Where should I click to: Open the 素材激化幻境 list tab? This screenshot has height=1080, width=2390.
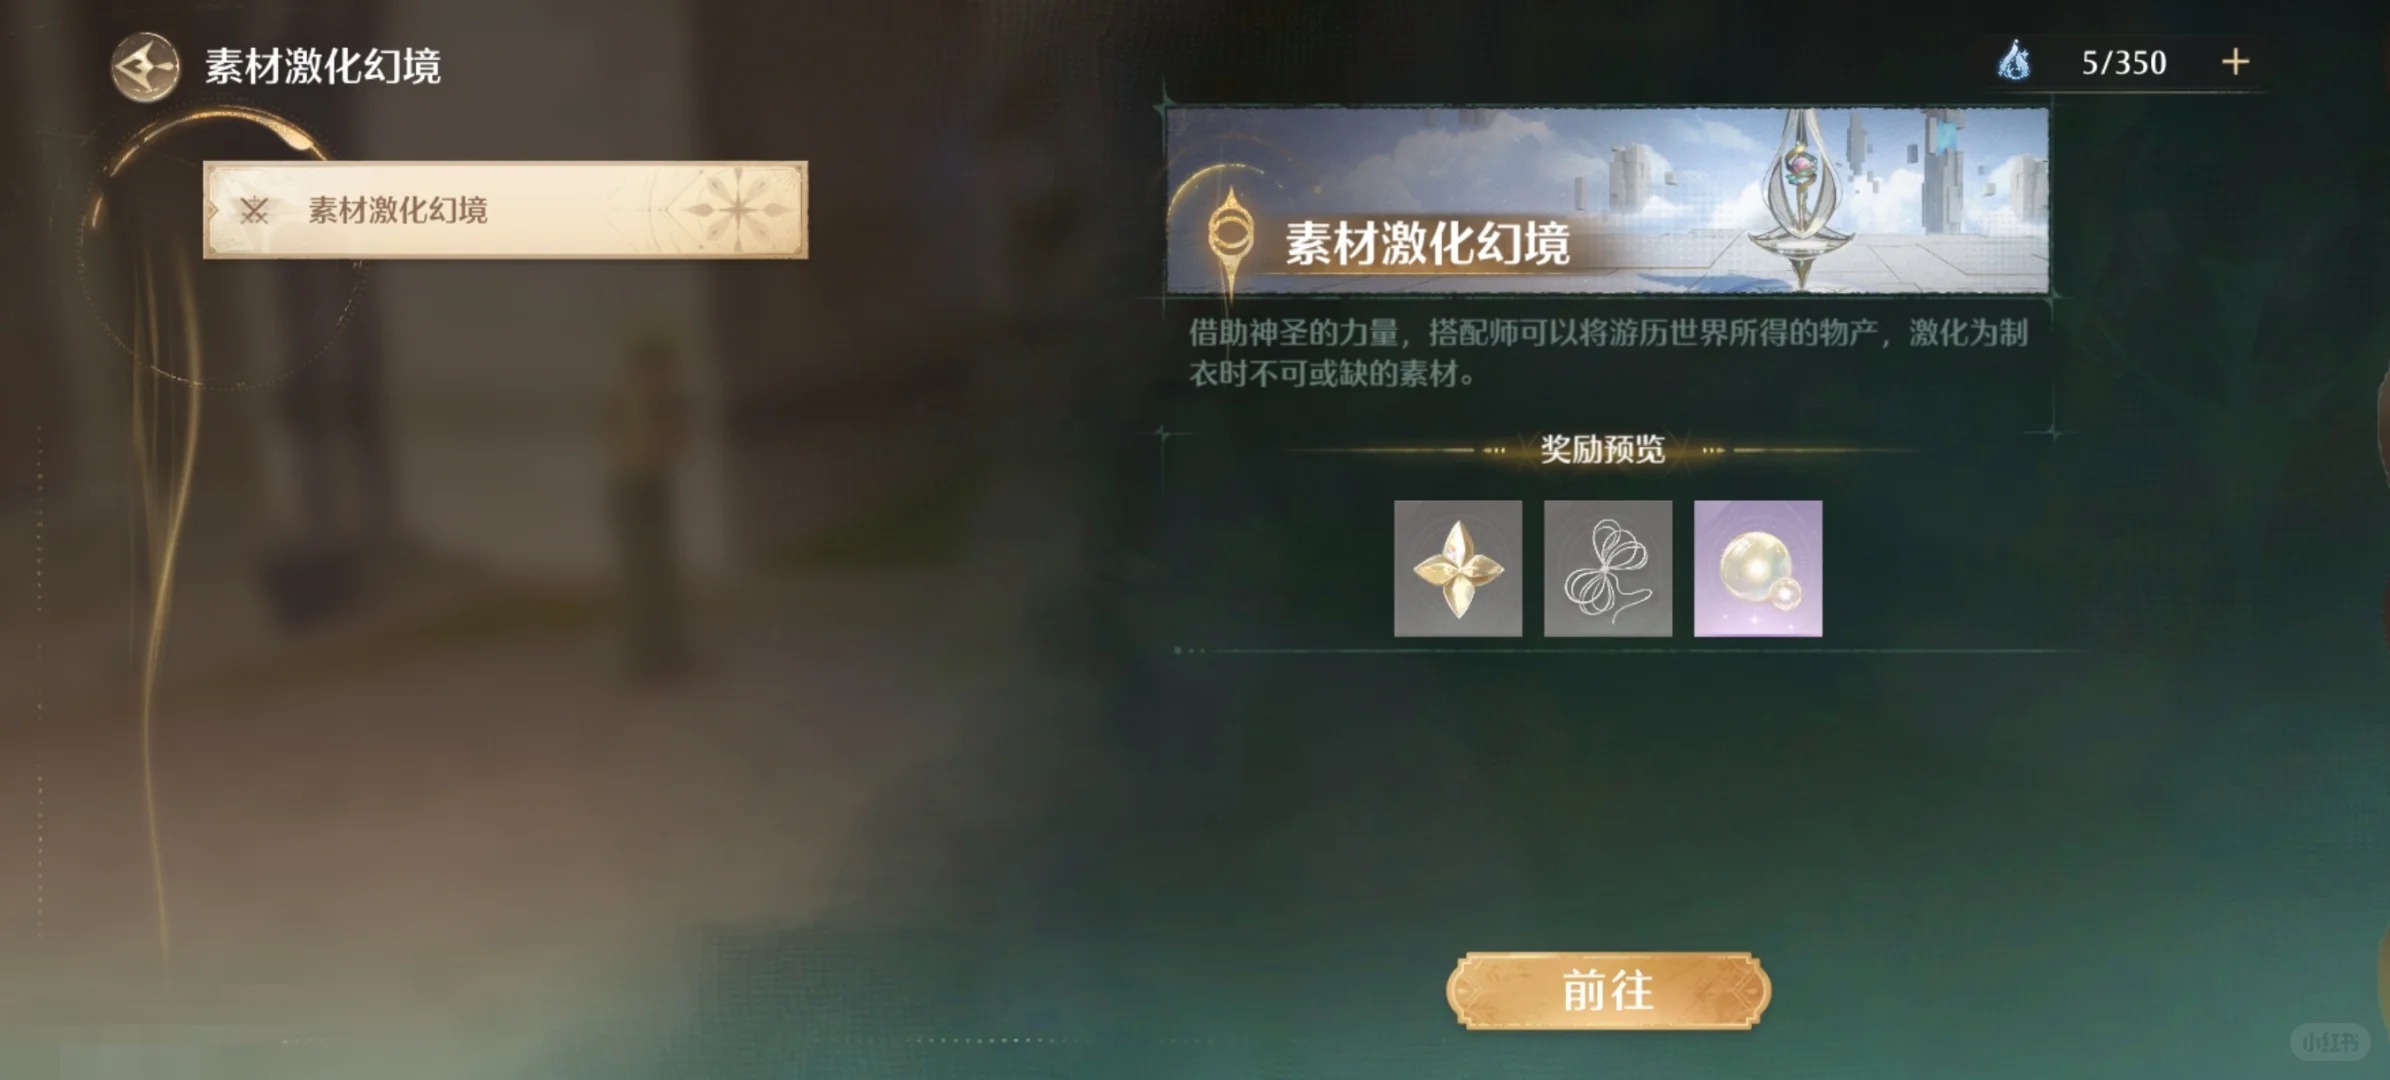tap(505, 210)
